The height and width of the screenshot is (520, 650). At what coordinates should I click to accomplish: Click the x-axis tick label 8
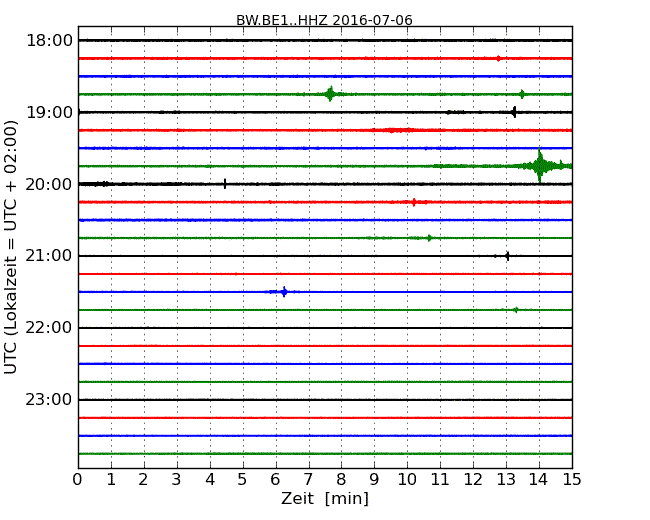(x=341, y=480)
